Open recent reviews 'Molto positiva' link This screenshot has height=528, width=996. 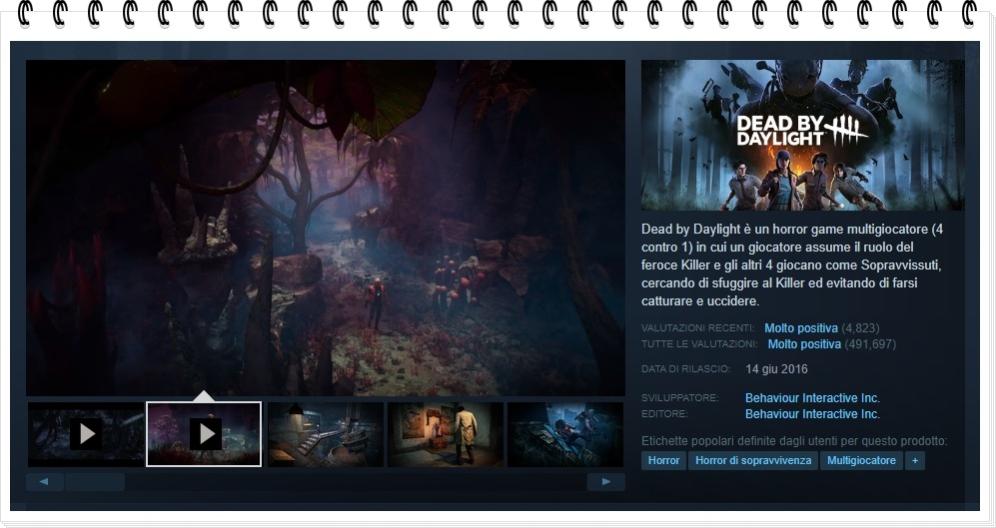coord(801,328)
